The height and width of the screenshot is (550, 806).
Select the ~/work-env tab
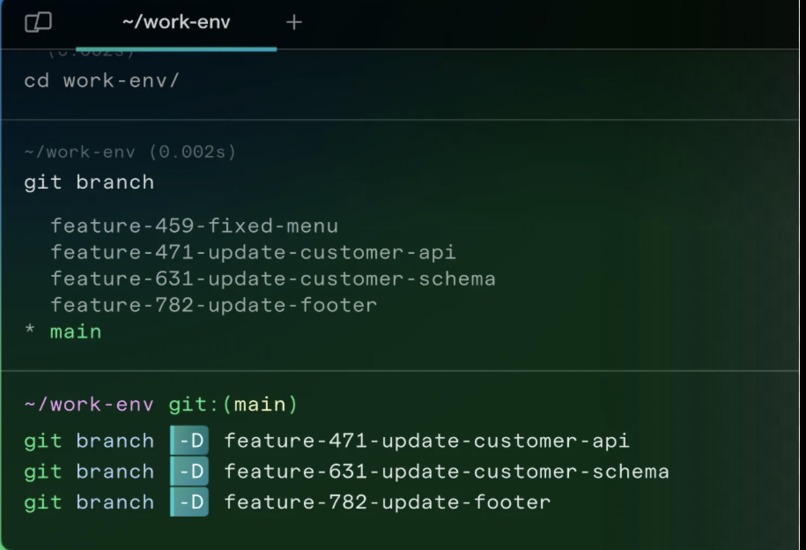(x=176, y=23)
